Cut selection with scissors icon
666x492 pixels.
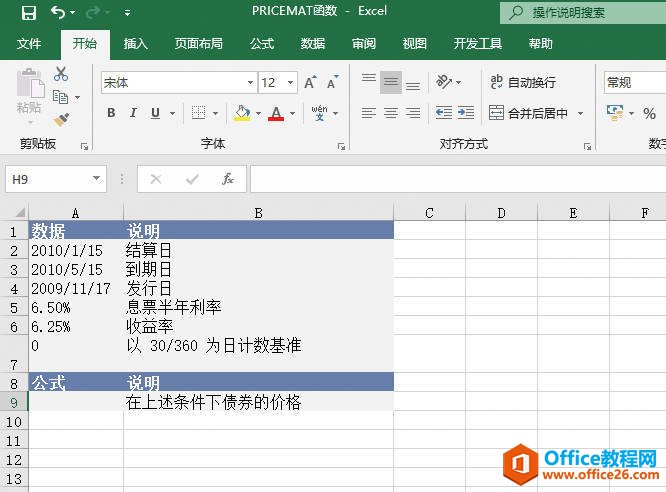tap(61, 74)
